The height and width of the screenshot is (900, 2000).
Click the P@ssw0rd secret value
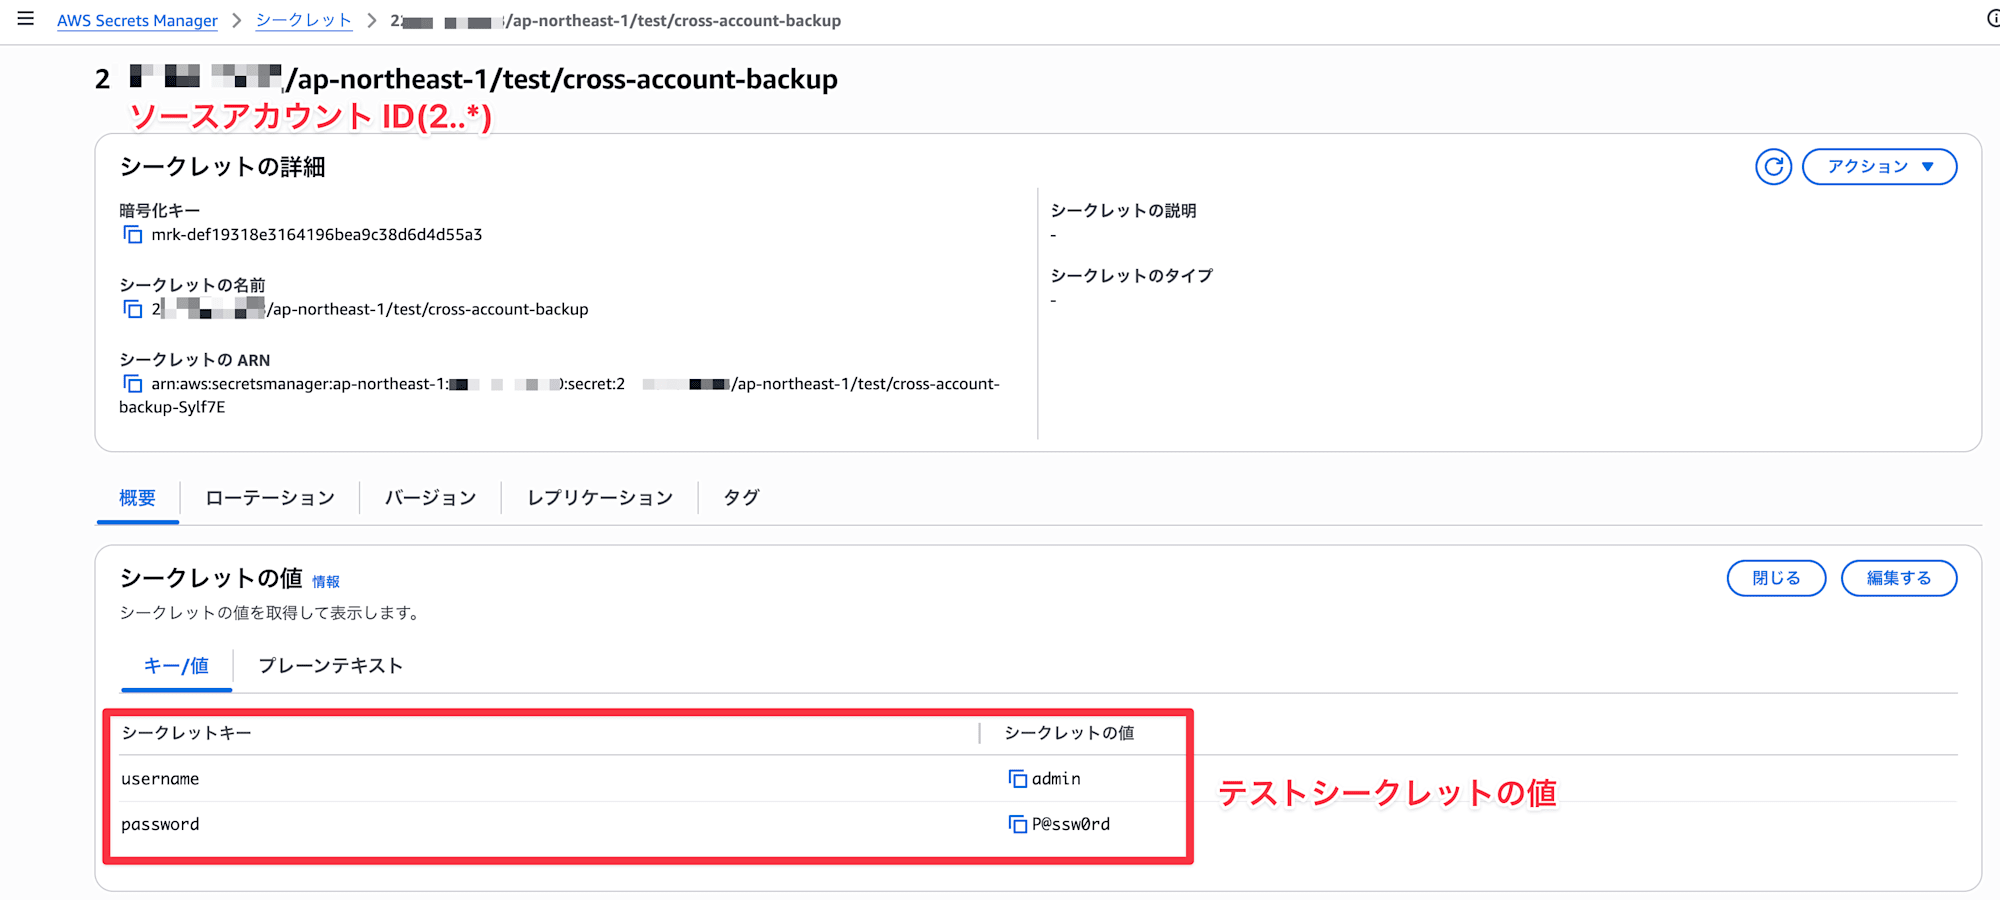point(1071,824)
